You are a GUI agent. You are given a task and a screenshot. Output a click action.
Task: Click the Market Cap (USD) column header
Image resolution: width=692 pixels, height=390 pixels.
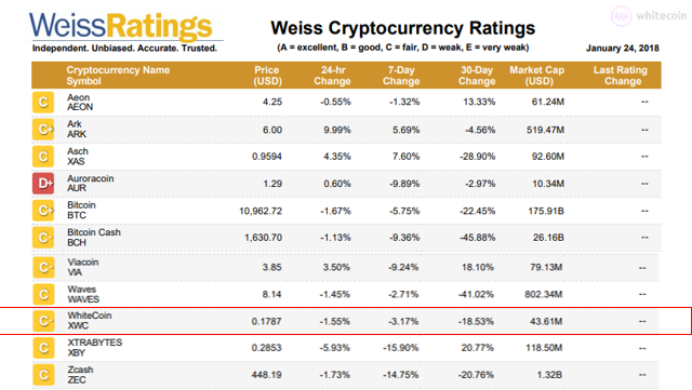pos(537,75)
